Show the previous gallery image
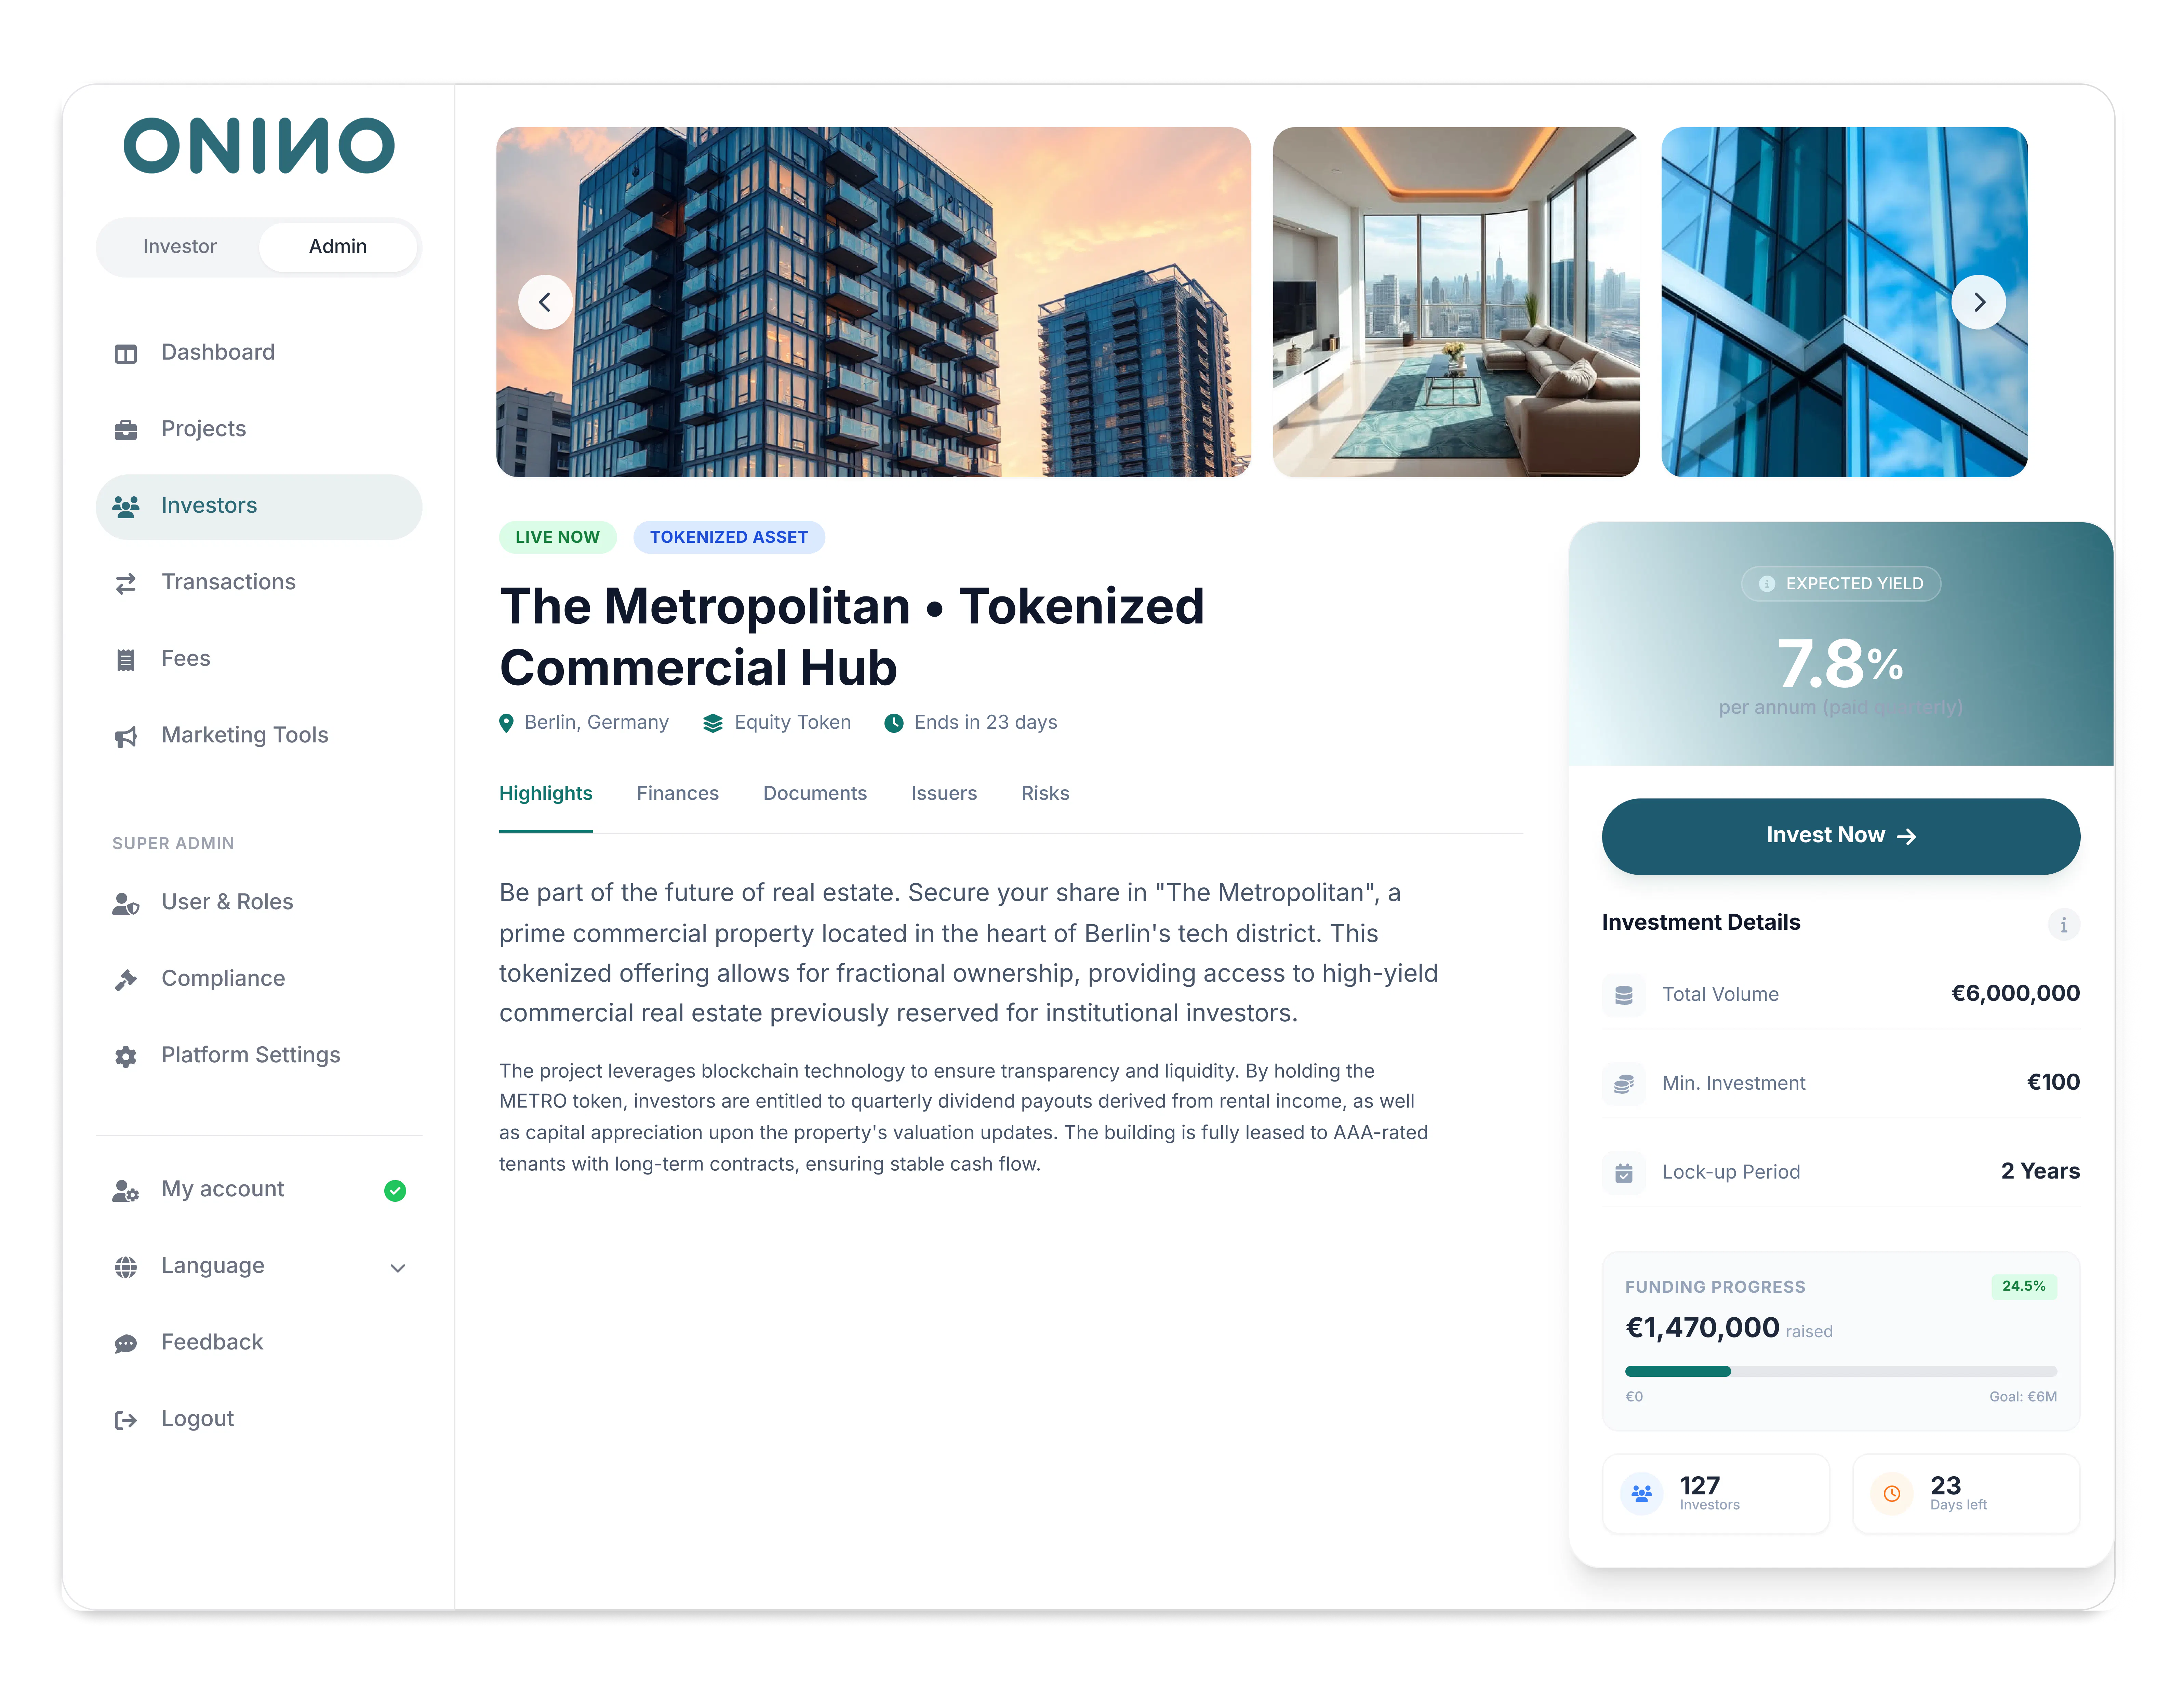 point(545,302)
